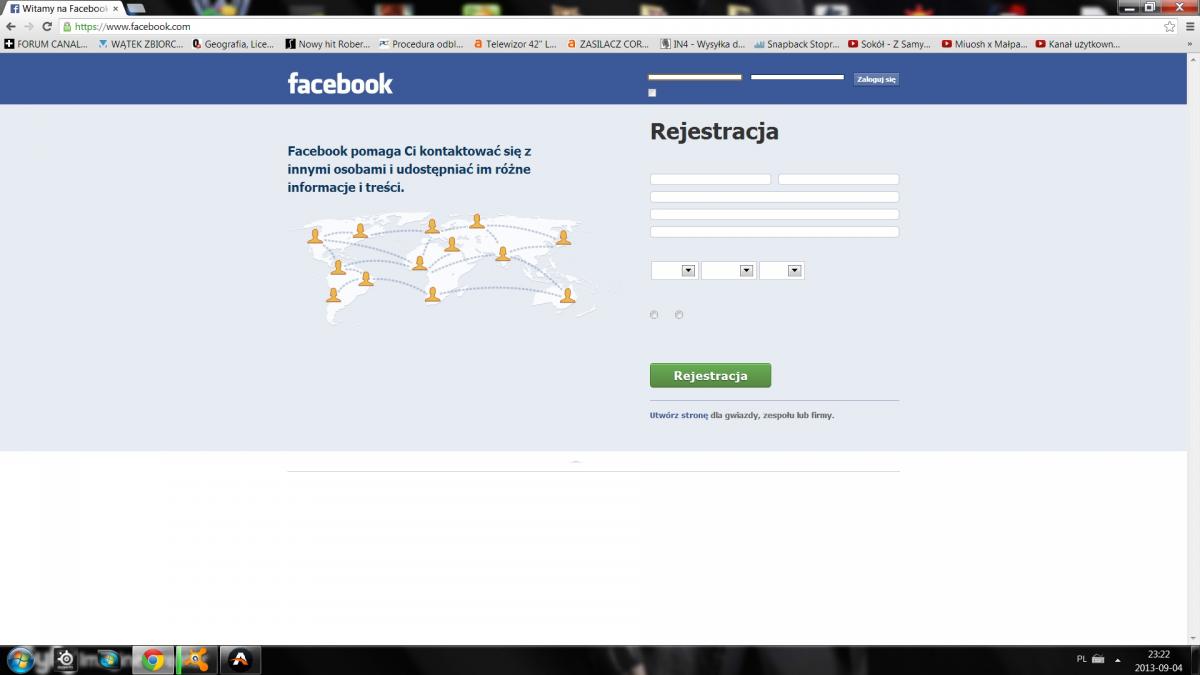Click the browser Forward arrow
The width and height of the screenshot is (1200, 675).
point(29,27)
